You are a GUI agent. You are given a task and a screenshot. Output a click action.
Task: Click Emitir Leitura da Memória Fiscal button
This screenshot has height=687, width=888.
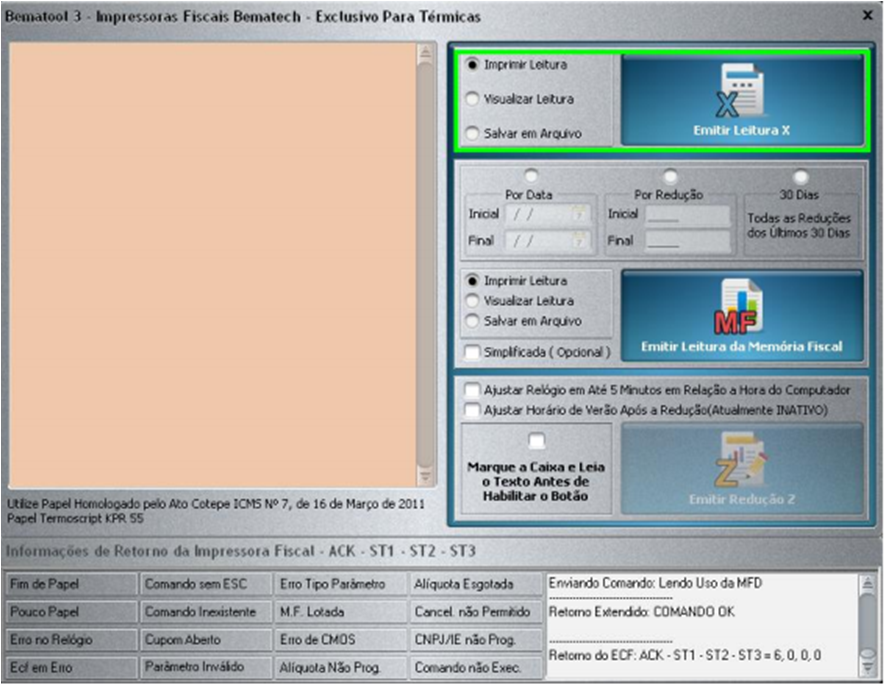point(742,316)
